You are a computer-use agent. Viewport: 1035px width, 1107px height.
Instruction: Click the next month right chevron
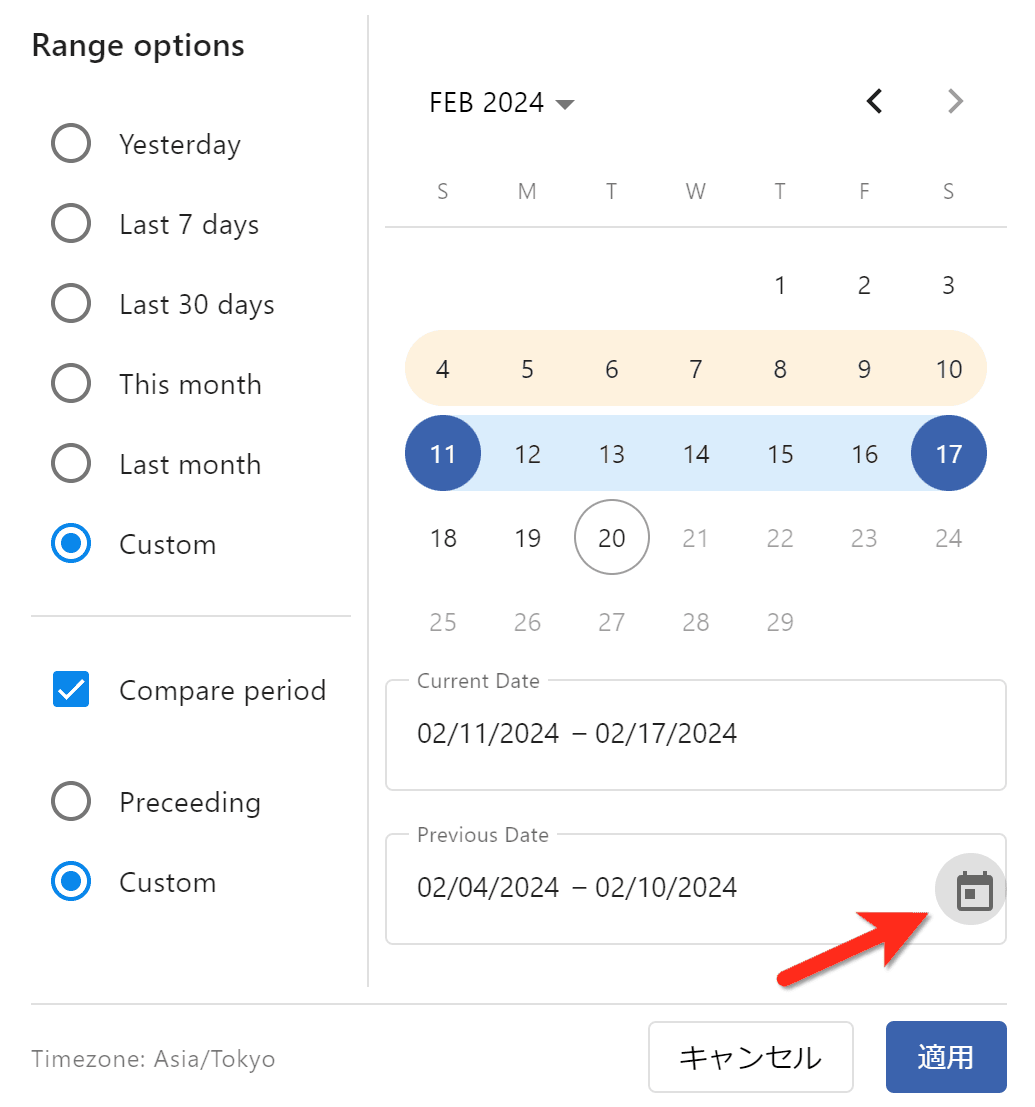click(x=955, y=101)
